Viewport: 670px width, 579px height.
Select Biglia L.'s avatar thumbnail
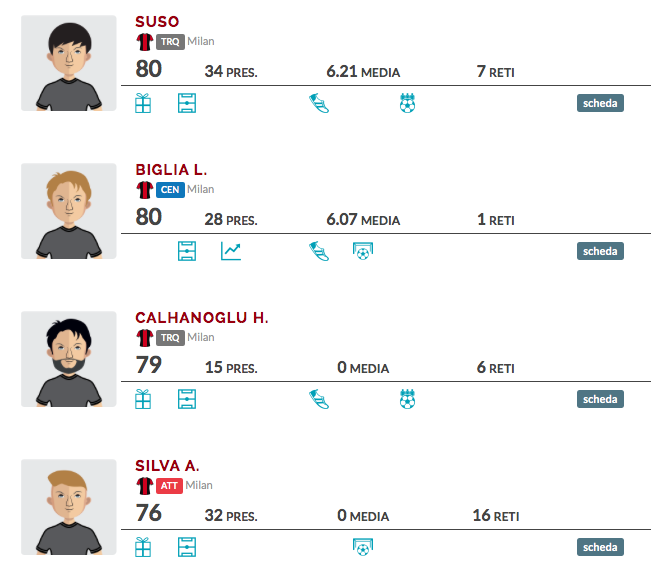click(69, 211)
